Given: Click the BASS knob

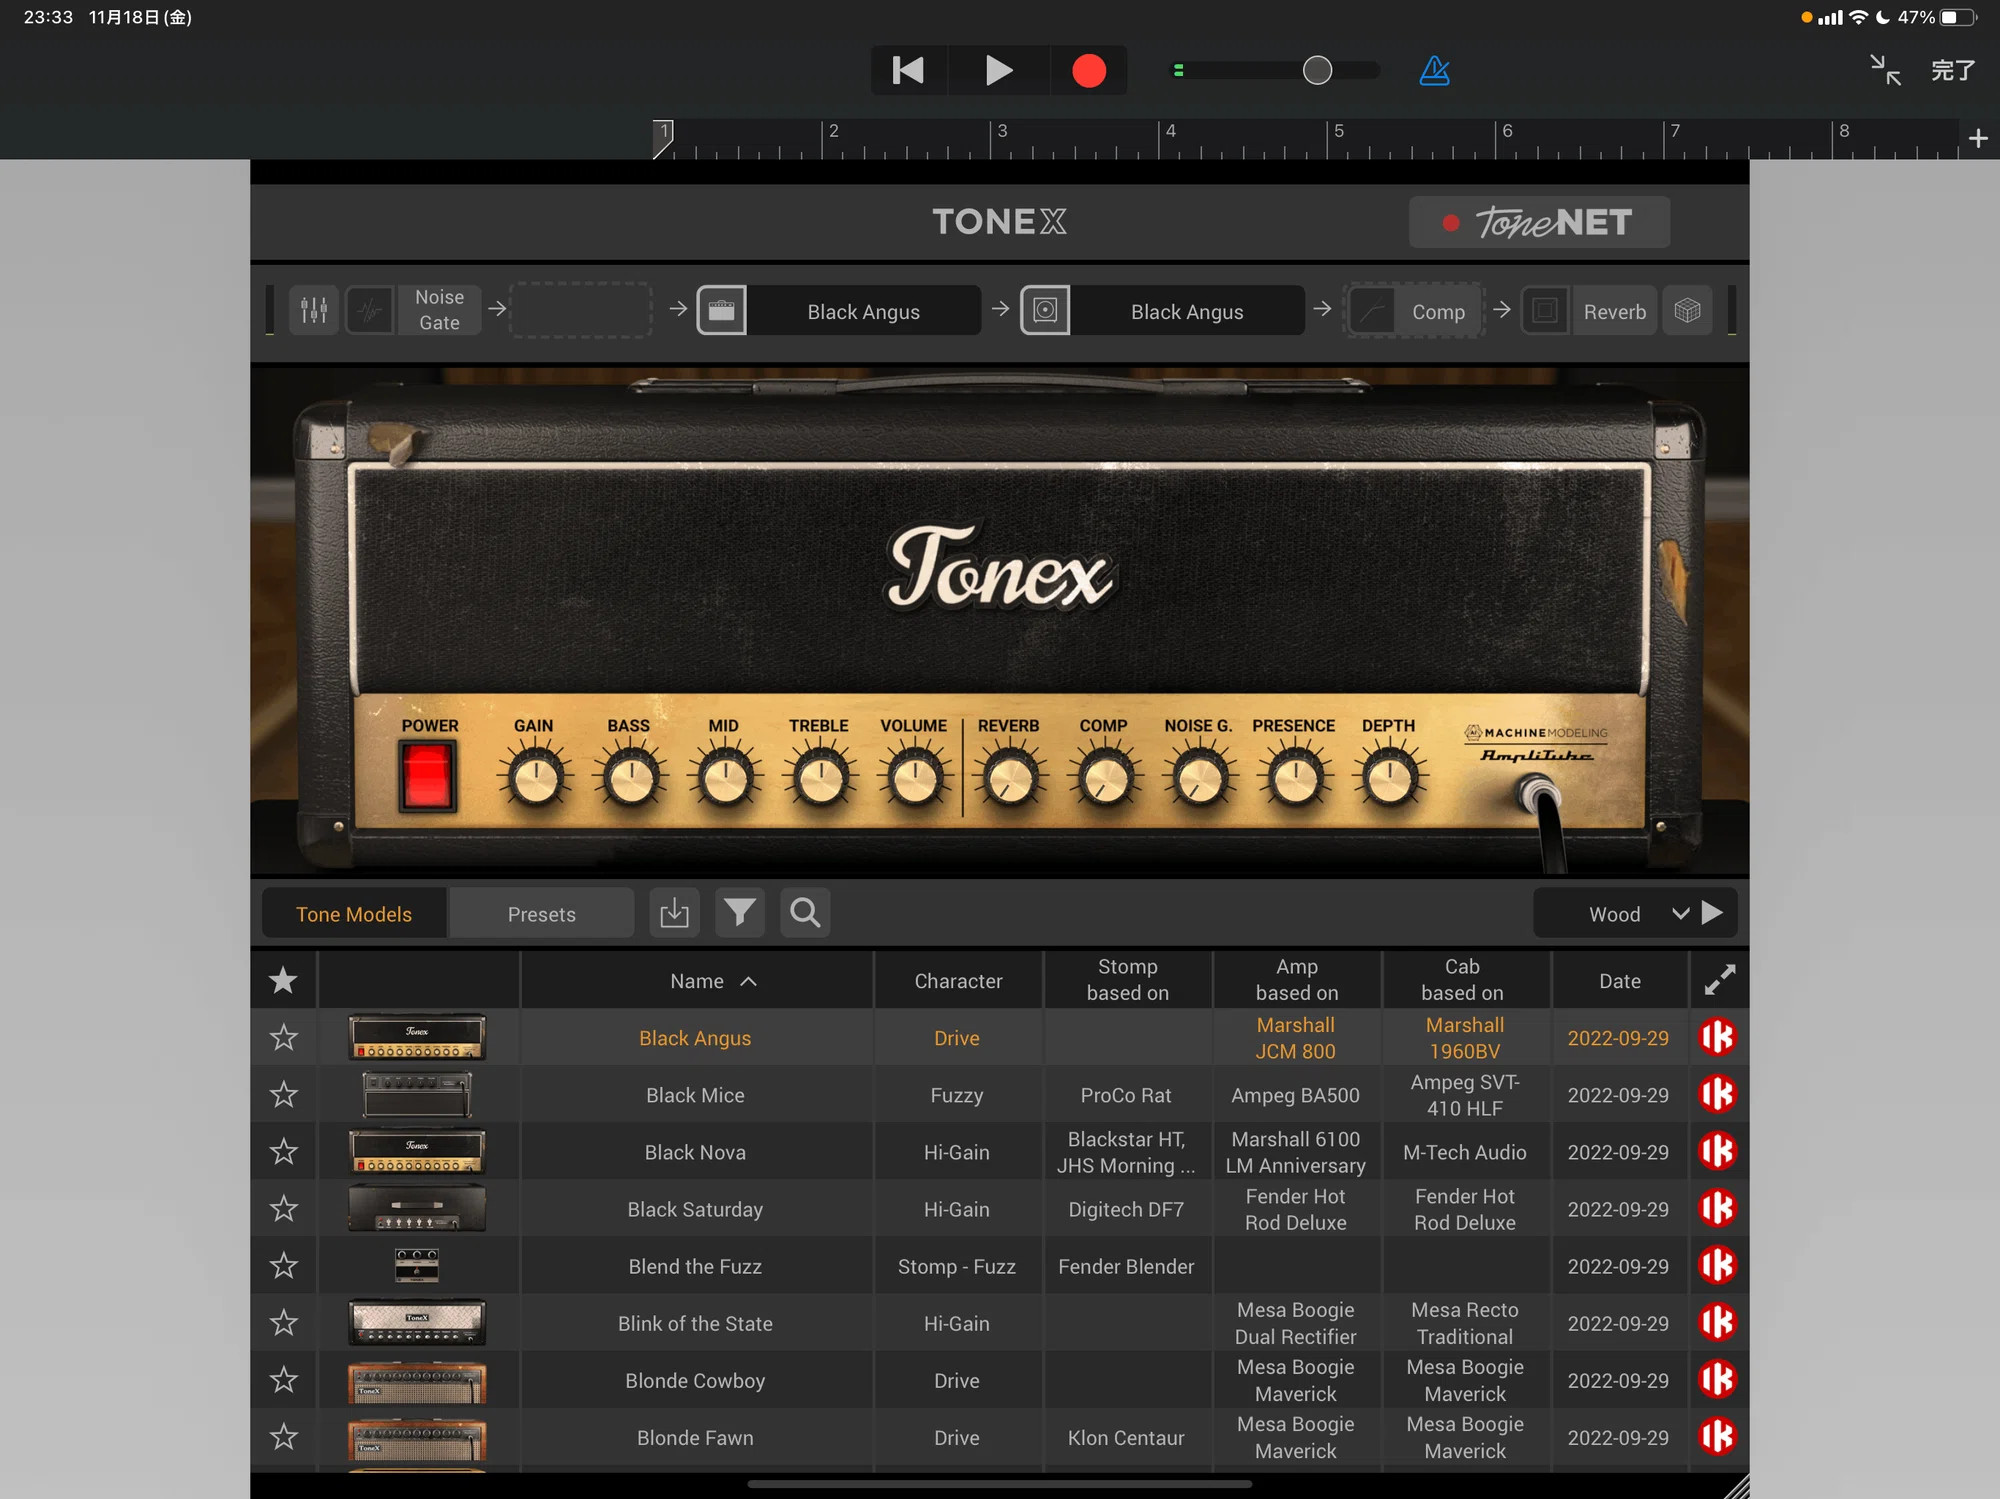Looking at the screenshot, I should [630, 779].
